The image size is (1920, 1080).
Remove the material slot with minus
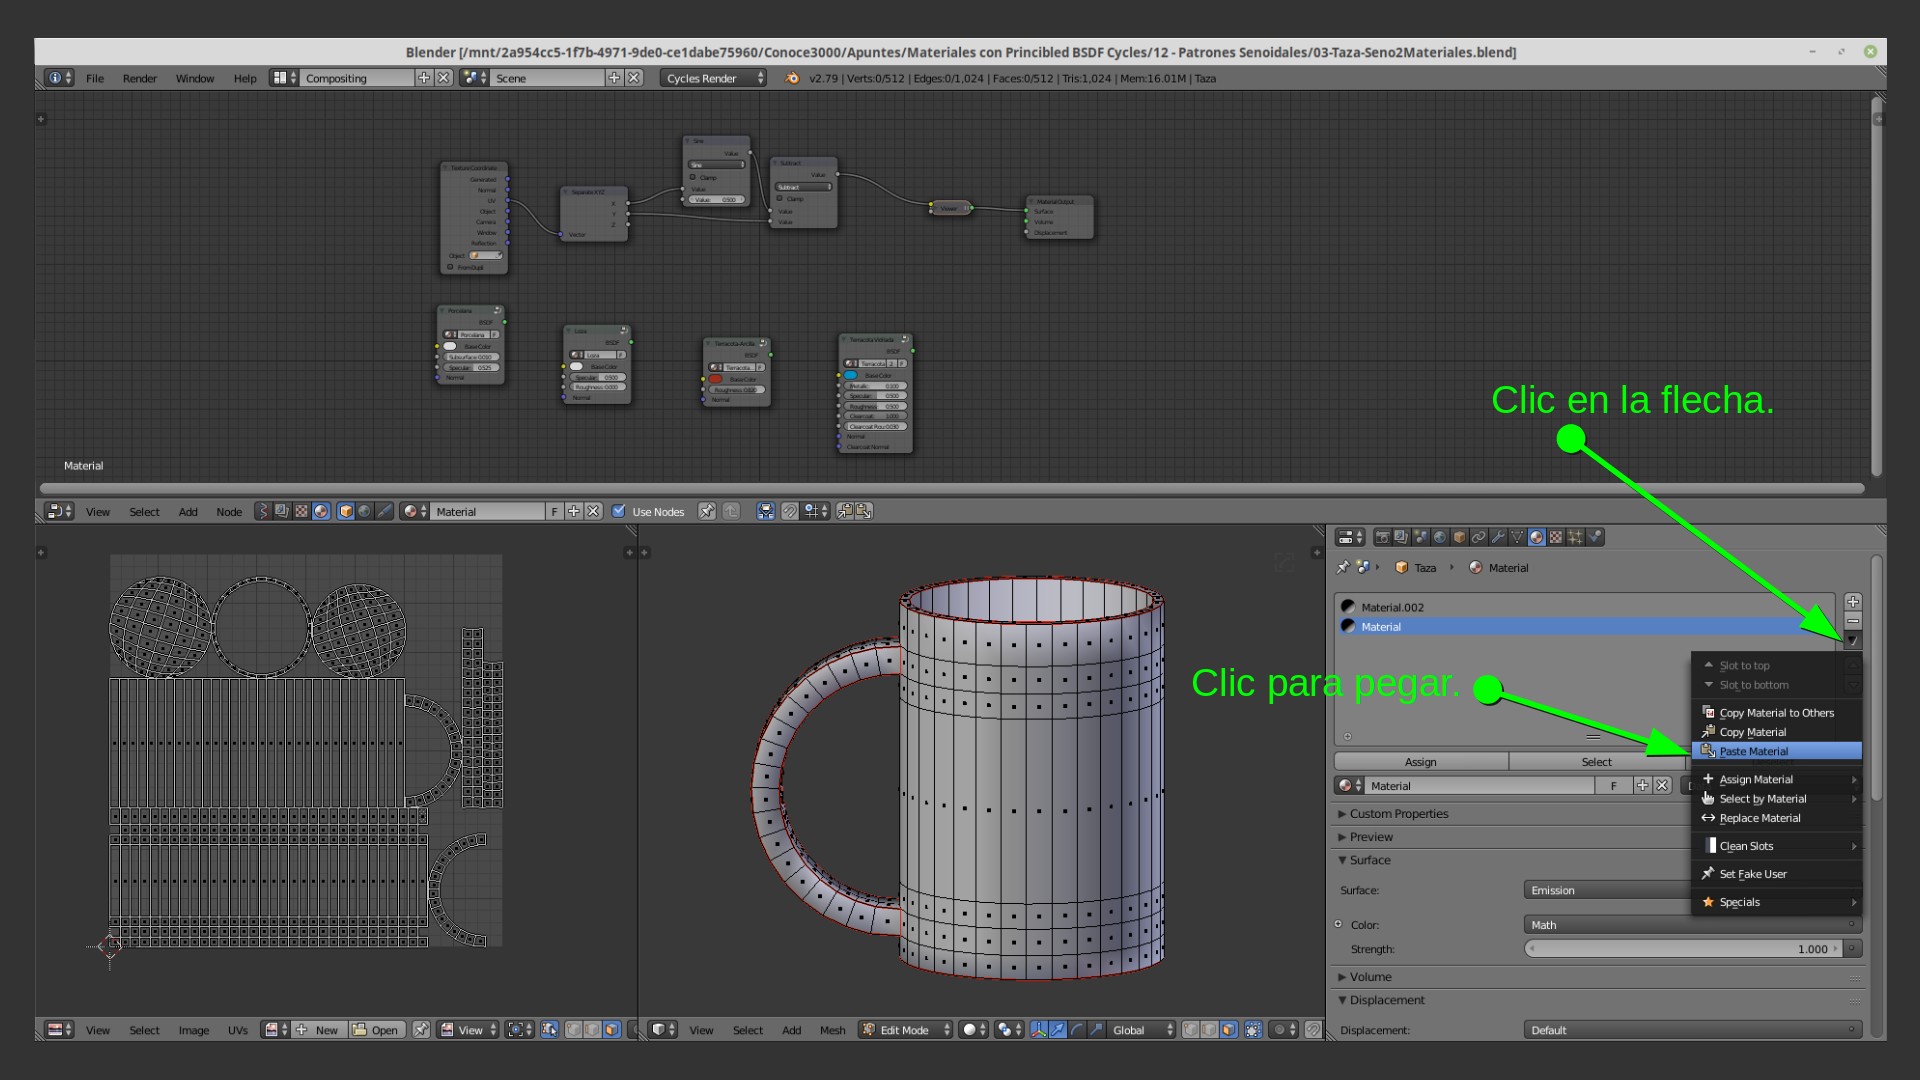[x=1853, y=621]
